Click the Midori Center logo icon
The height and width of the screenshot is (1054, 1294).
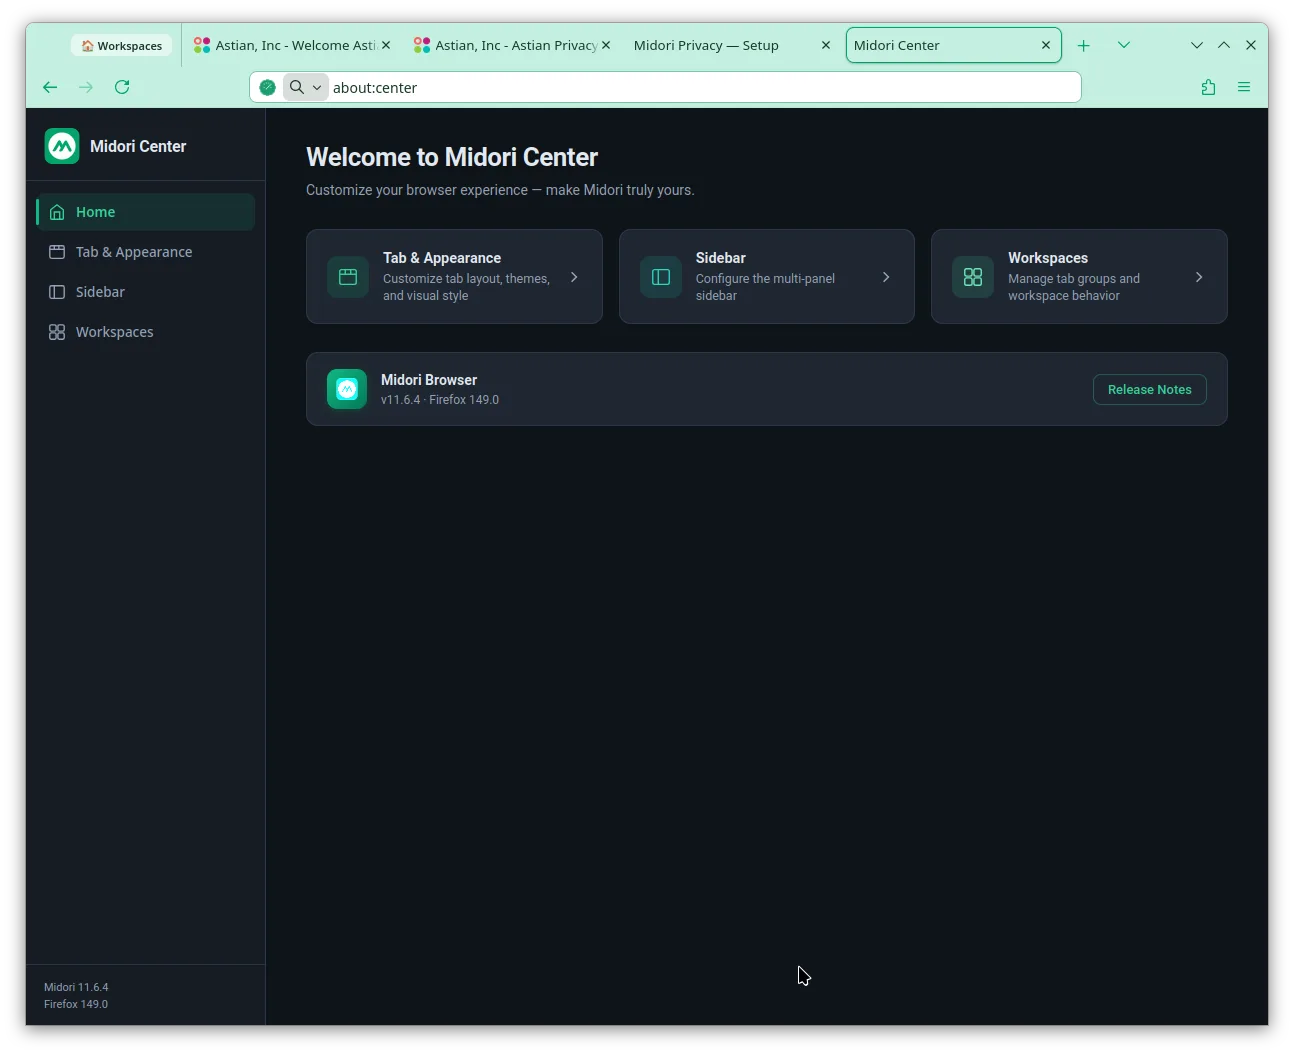coord(62,146)
